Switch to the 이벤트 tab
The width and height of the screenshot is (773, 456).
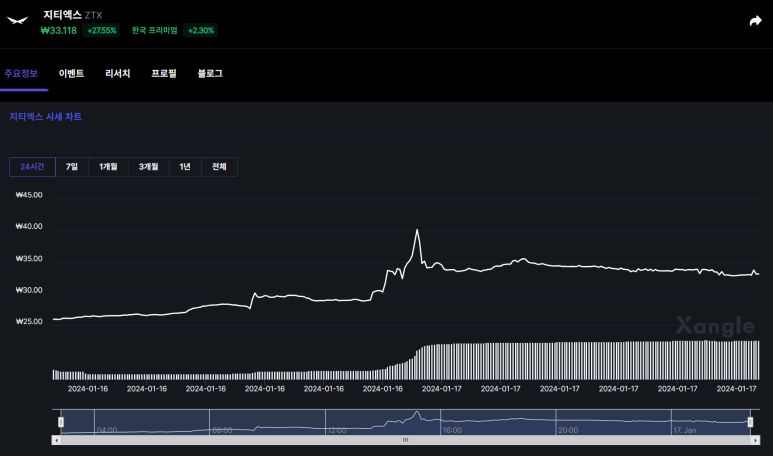point(71,73)
